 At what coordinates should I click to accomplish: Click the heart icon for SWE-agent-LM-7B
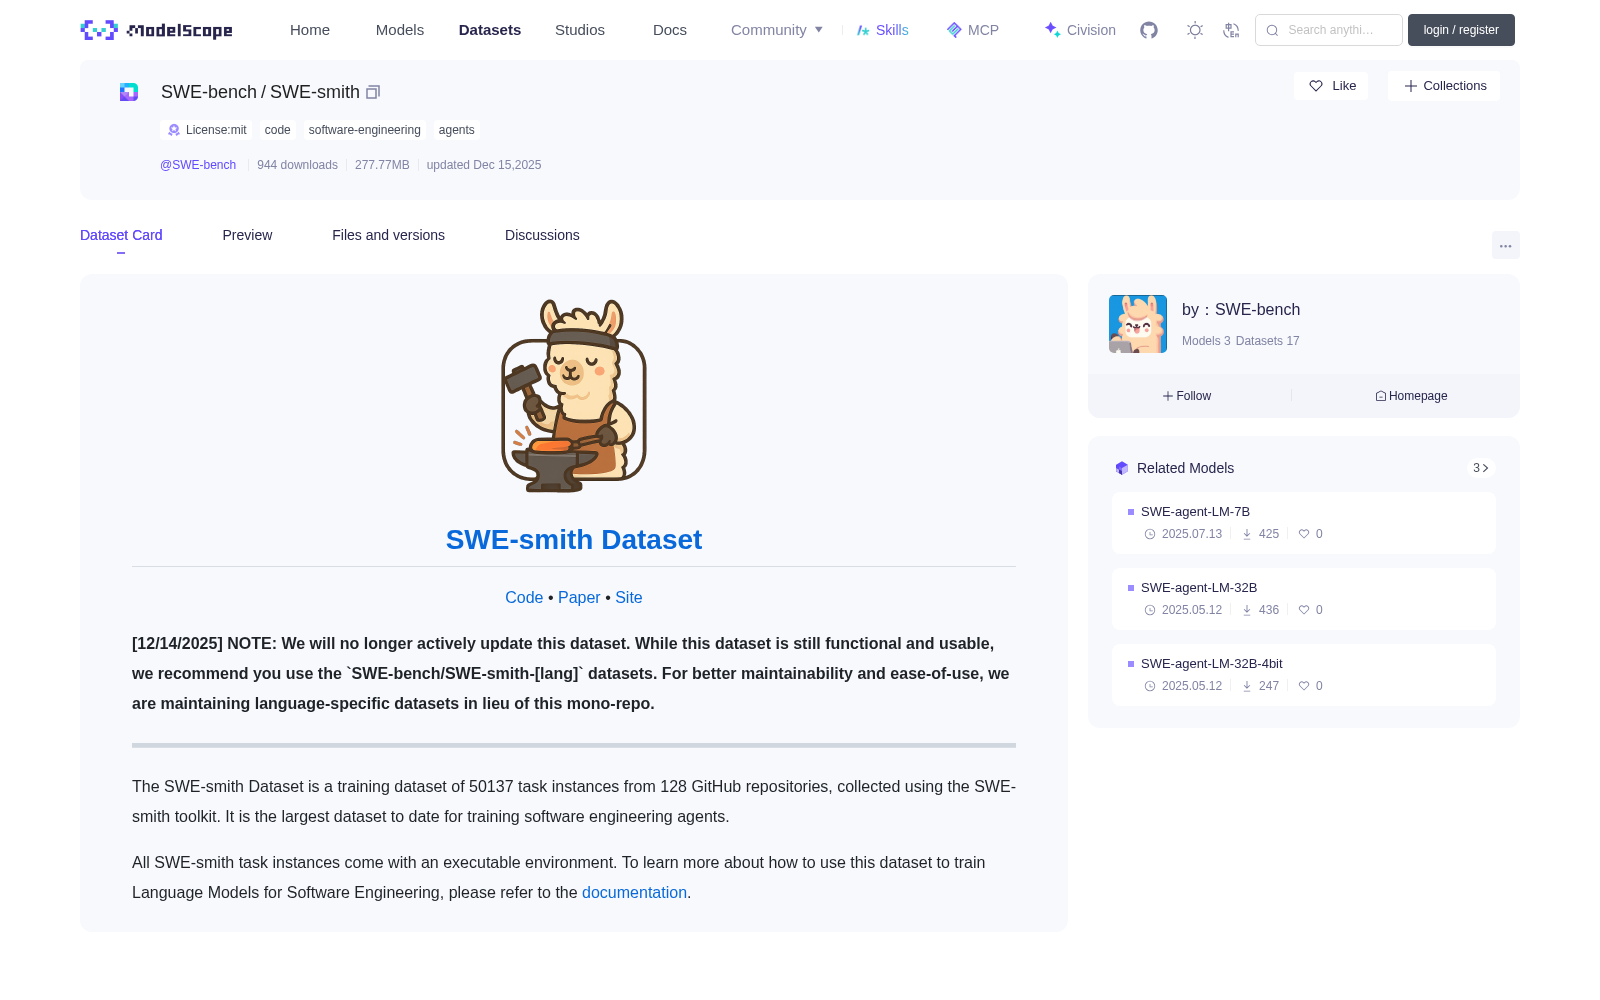[1304, 534]
